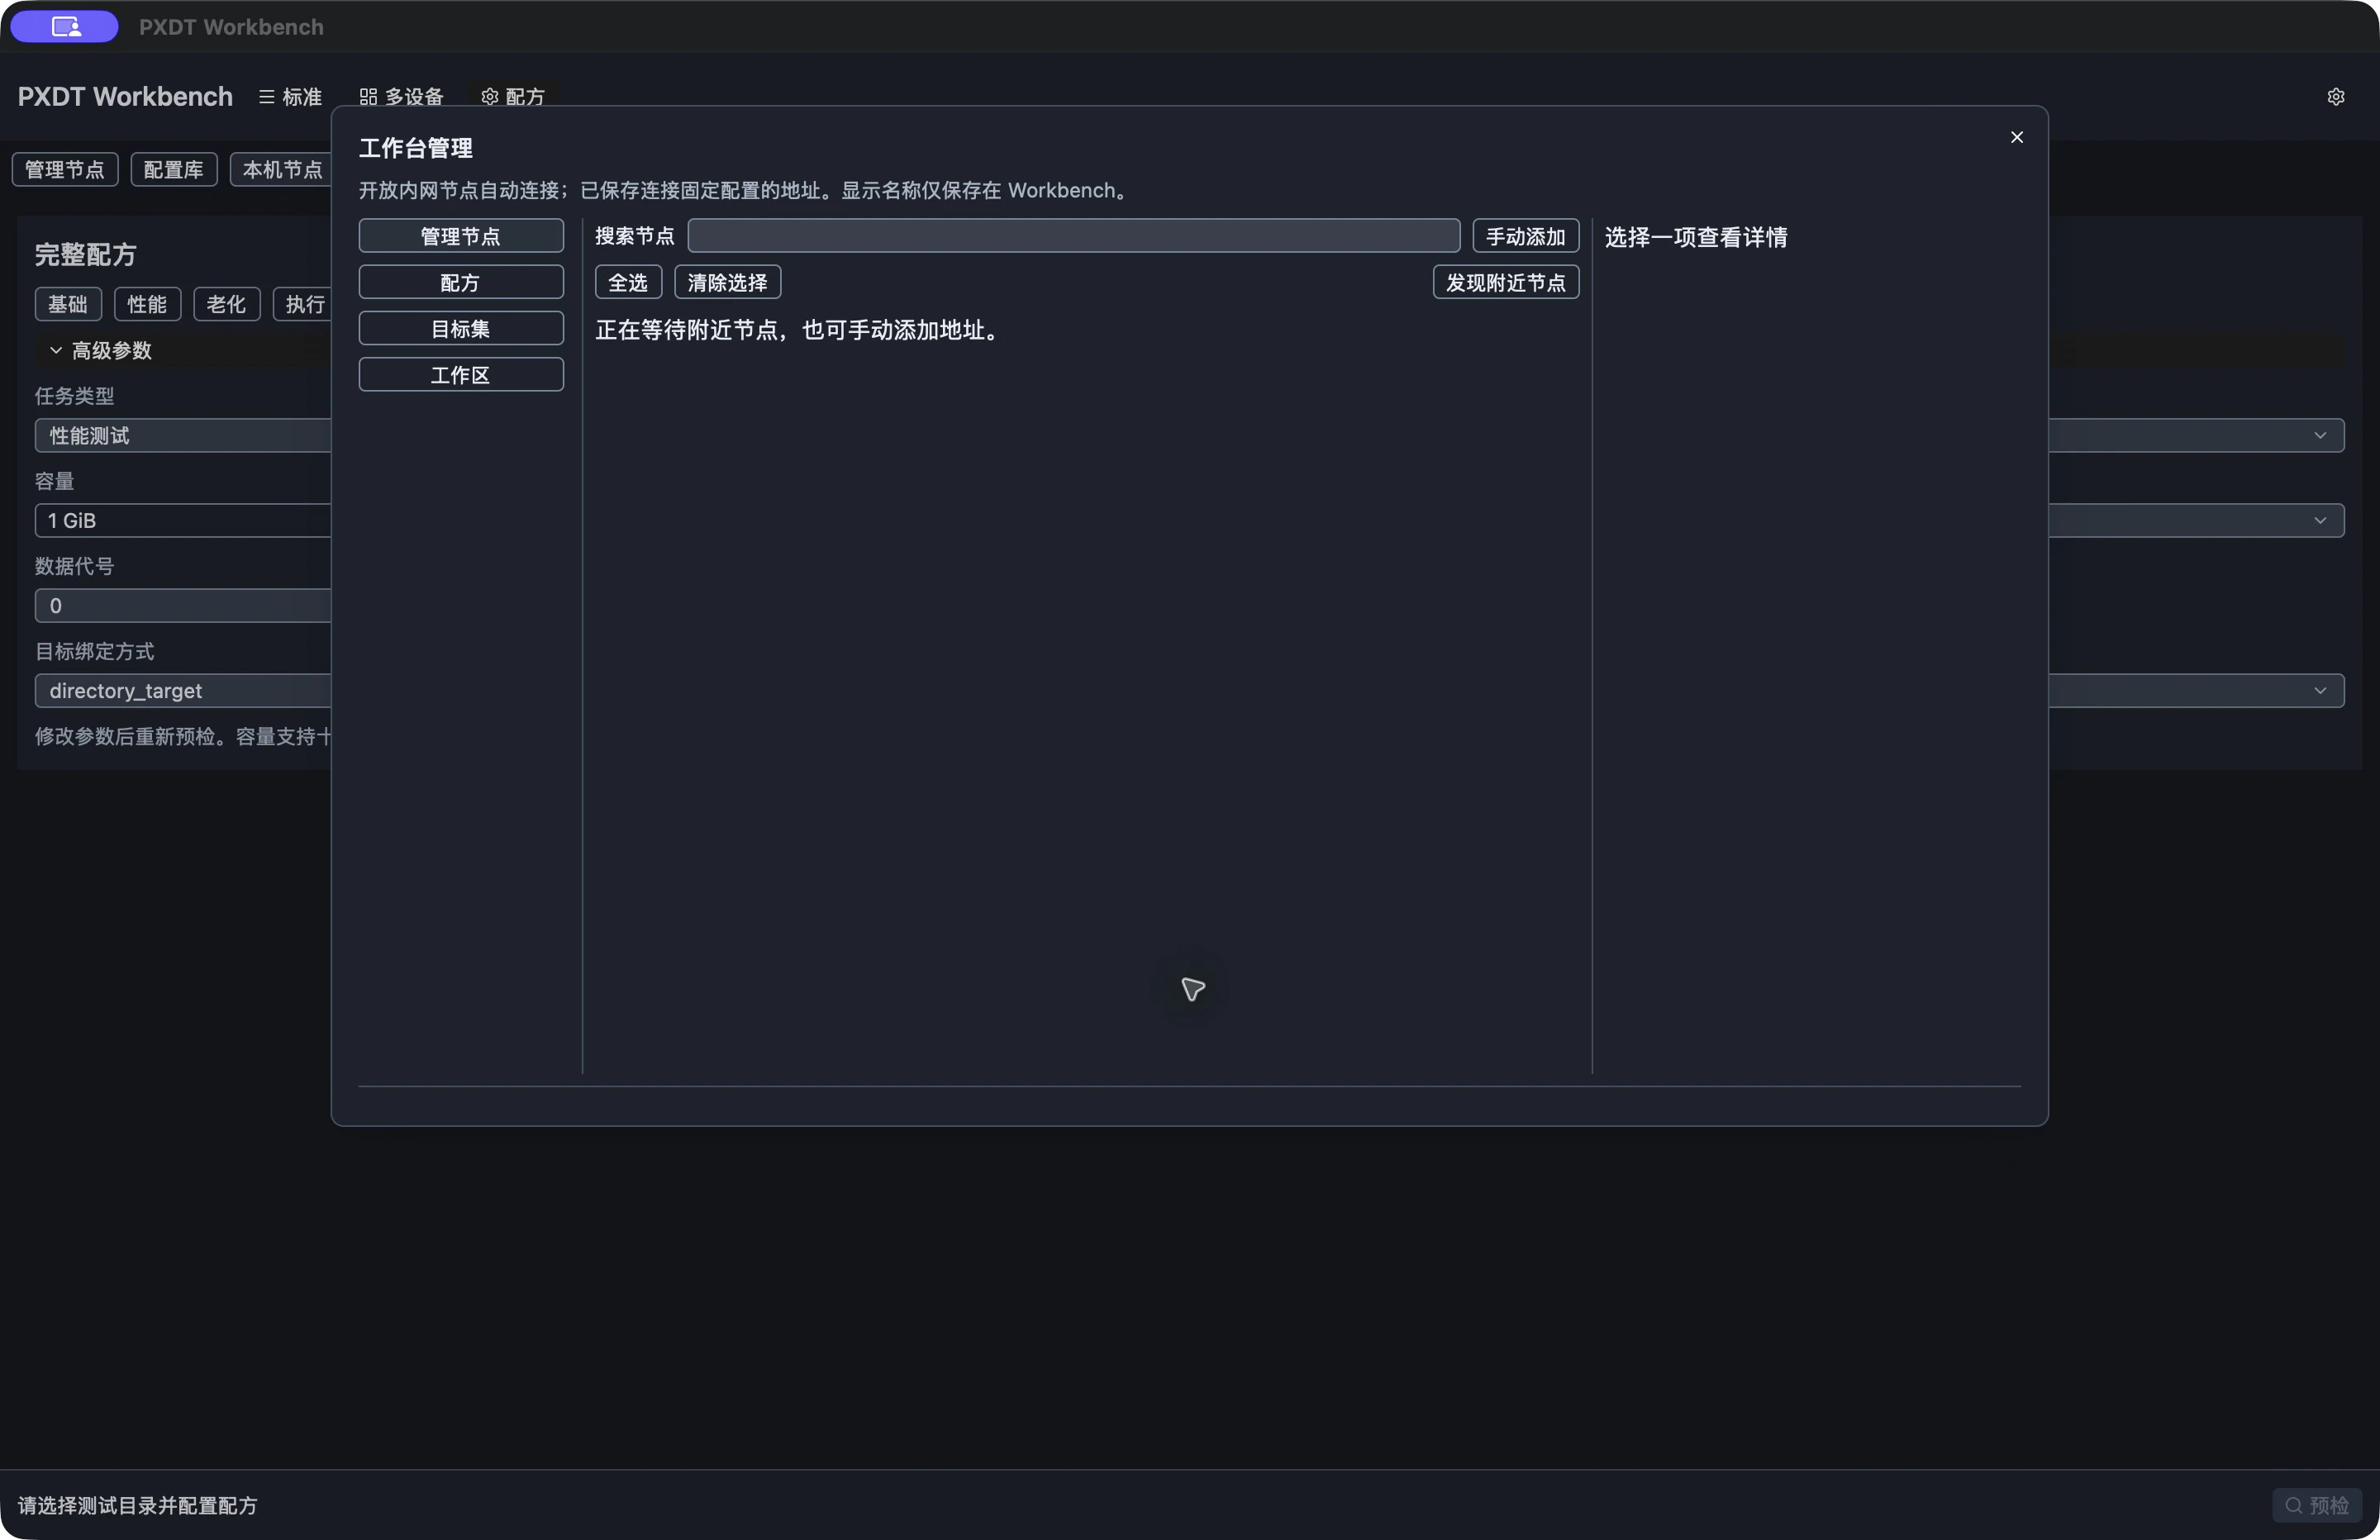Click the 搜索节点 input field
This screenshot has width=2380, height=1540.
1074,236
